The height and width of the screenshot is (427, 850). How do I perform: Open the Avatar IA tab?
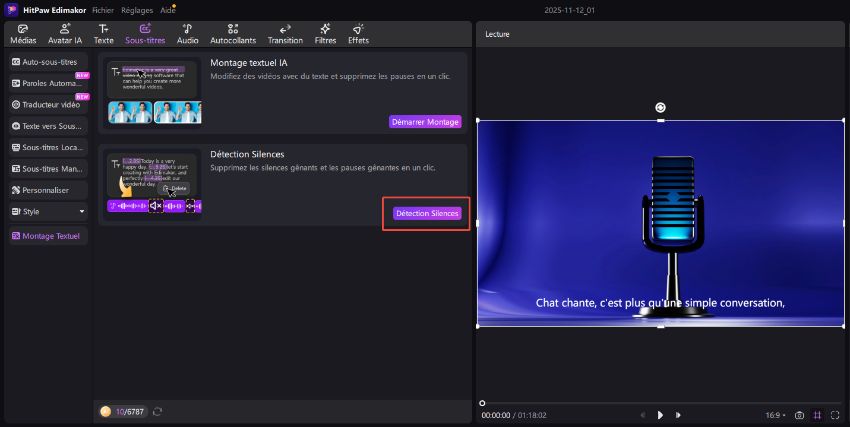[x=65, y=34]
